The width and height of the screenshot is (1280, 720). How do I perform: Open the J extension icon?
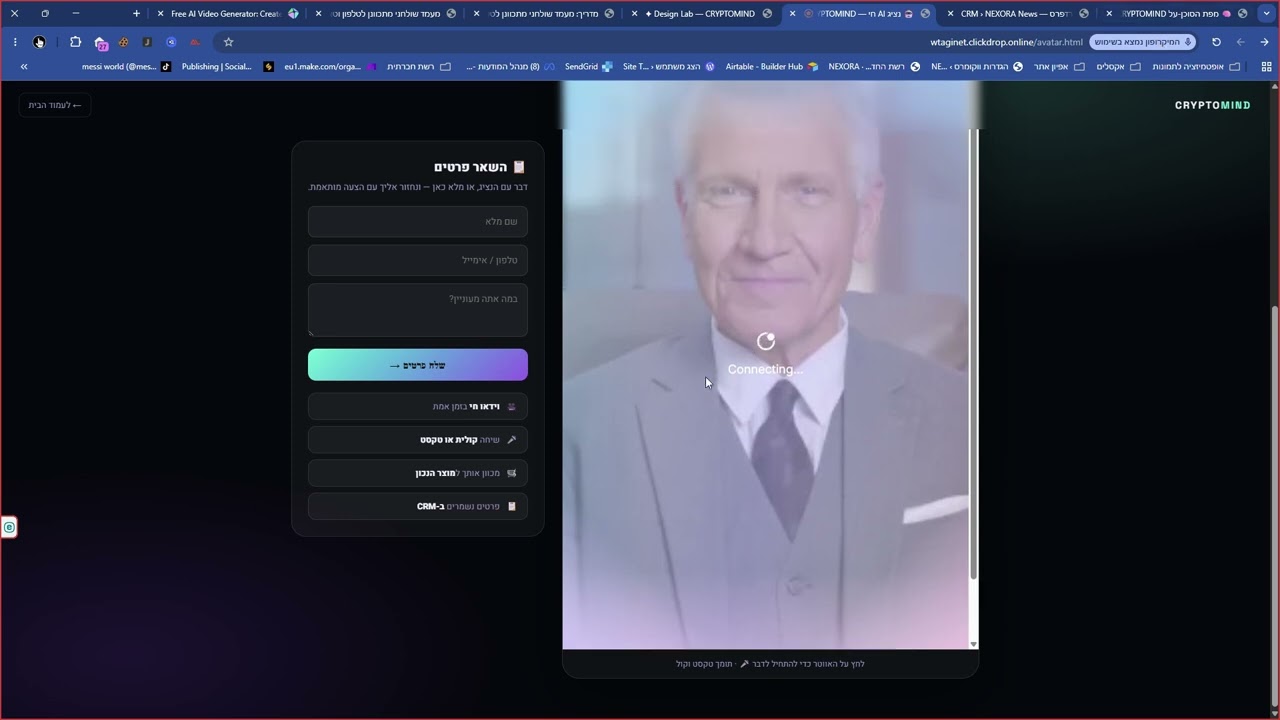click(147, 42)
